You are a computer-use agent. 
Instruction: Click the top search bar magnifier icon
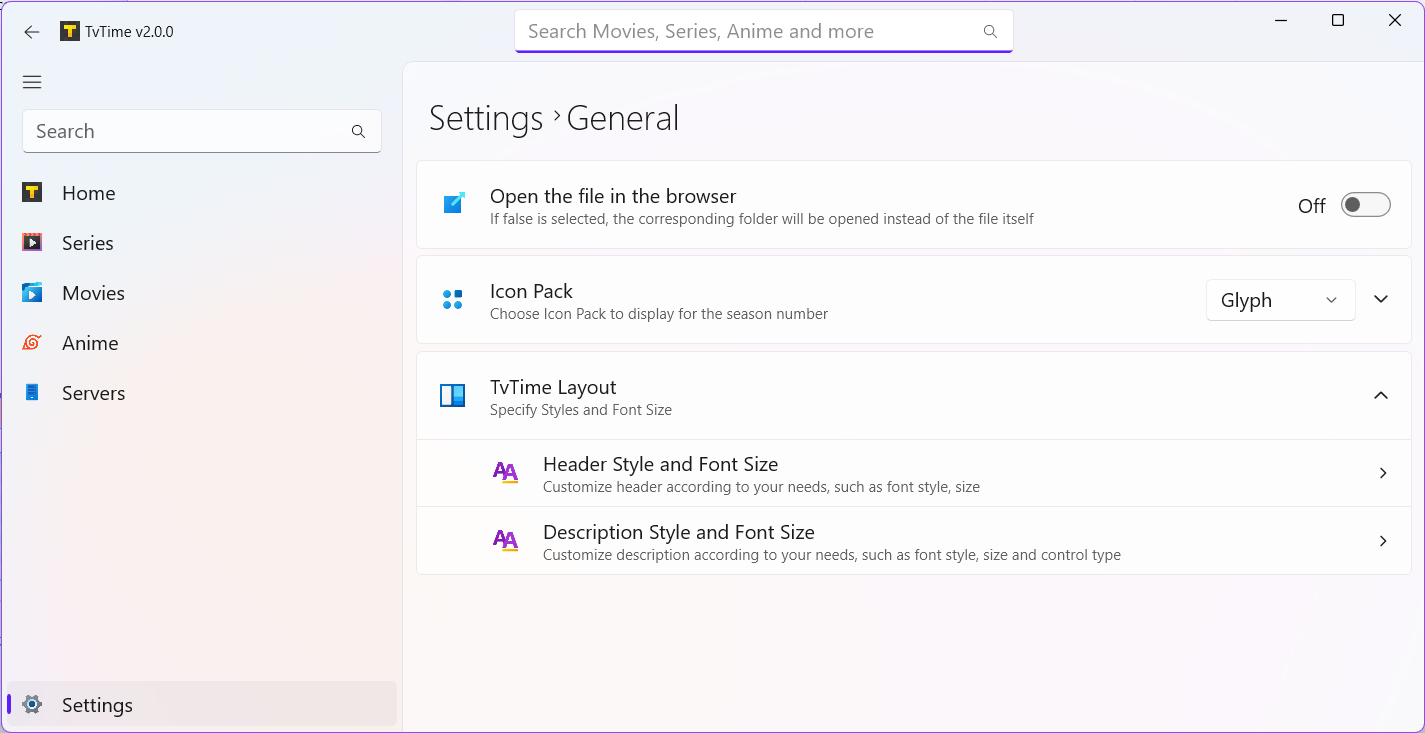[x=990, y=31]
